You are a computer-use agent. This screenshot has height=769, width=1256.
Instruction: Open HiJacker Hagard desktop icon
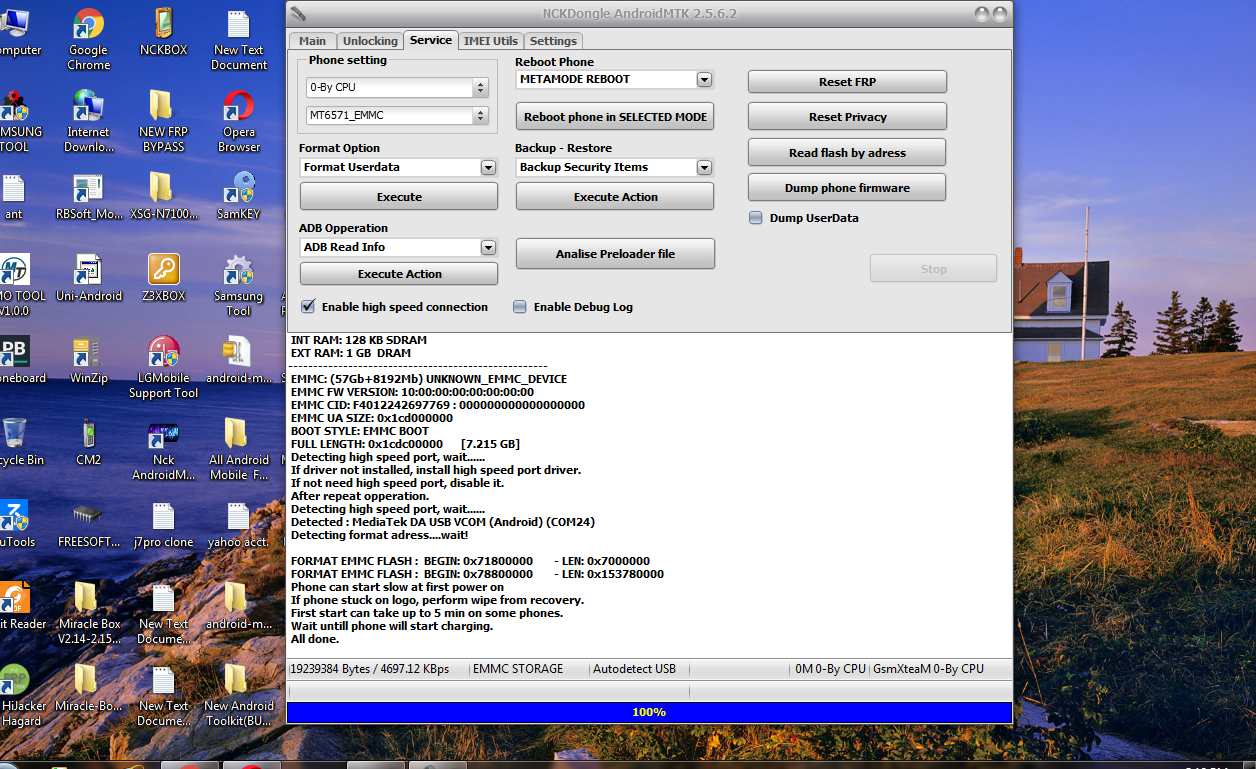tap(20, 696)
